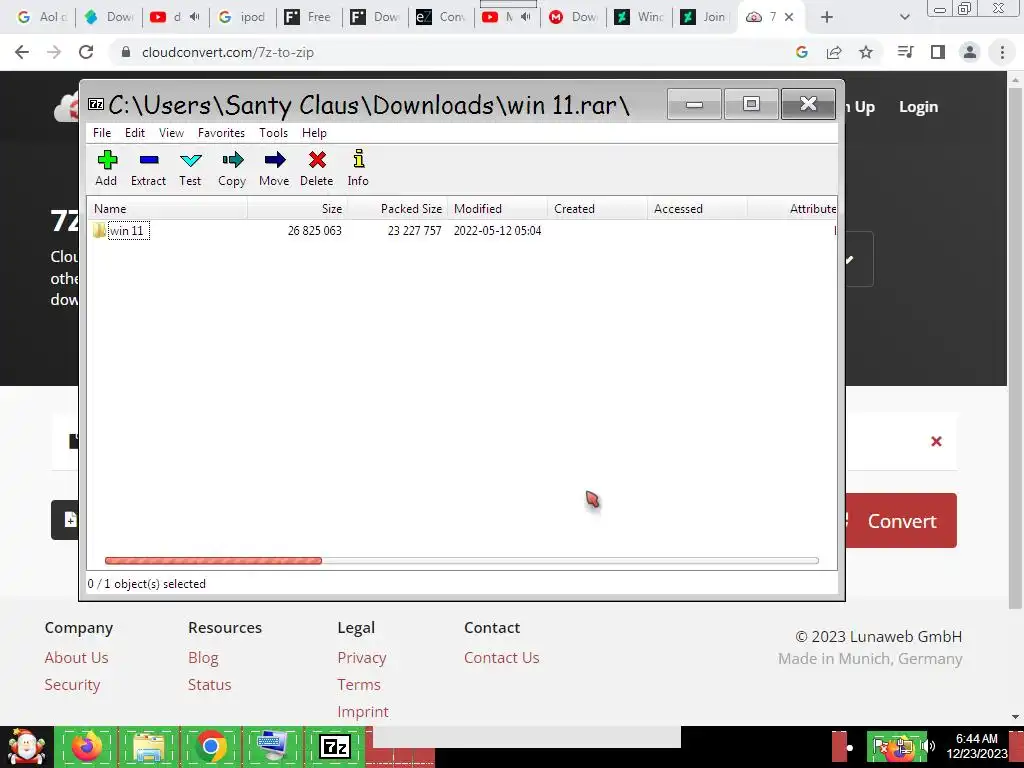This screenshot has width=1024, height=768.
Task: Open the Terms footer link
Action: coord(359,684)
